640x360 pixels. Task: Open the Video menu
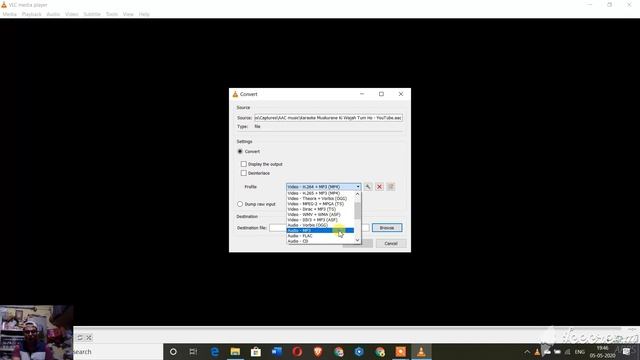pos(71,14)
